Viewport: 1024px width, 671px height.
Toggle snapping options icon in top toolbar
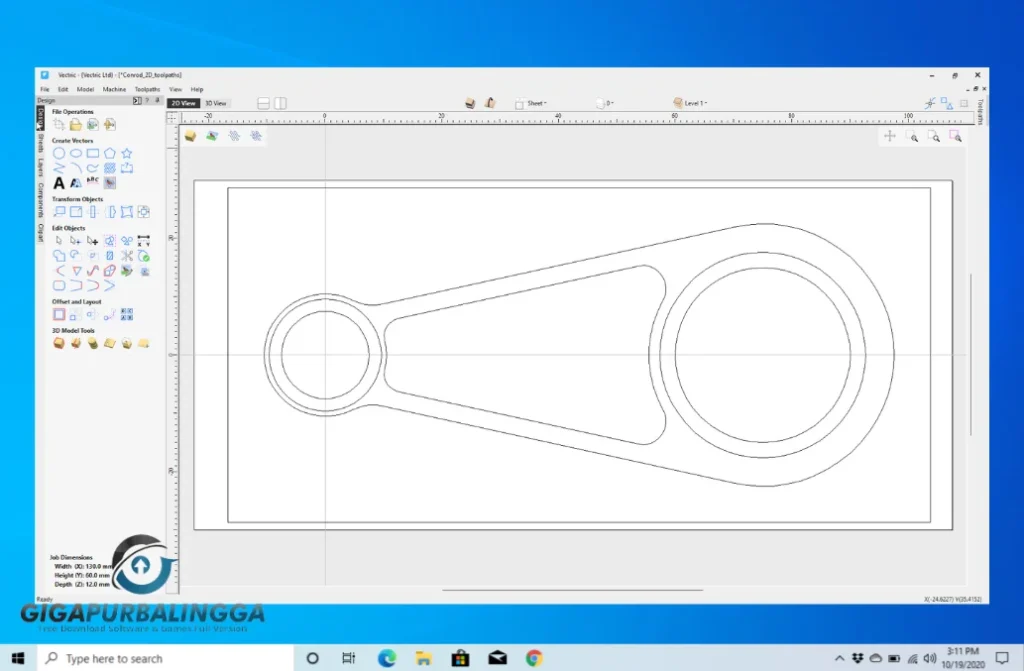[x=931, y=103]
